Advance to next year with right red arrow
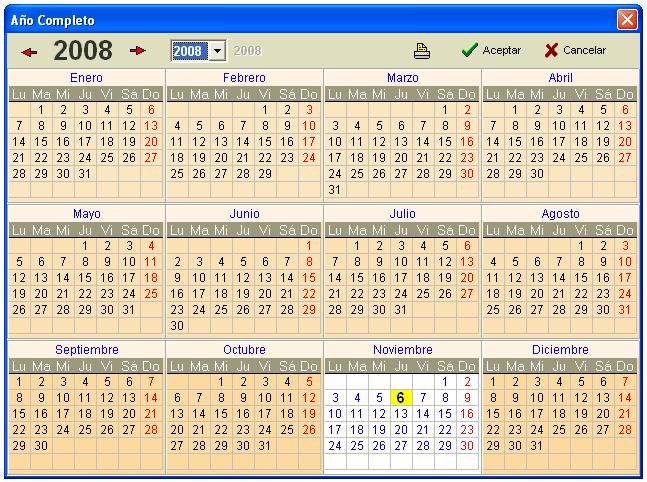The width and height of the screenshot is (647, 482). click(137, 50)
